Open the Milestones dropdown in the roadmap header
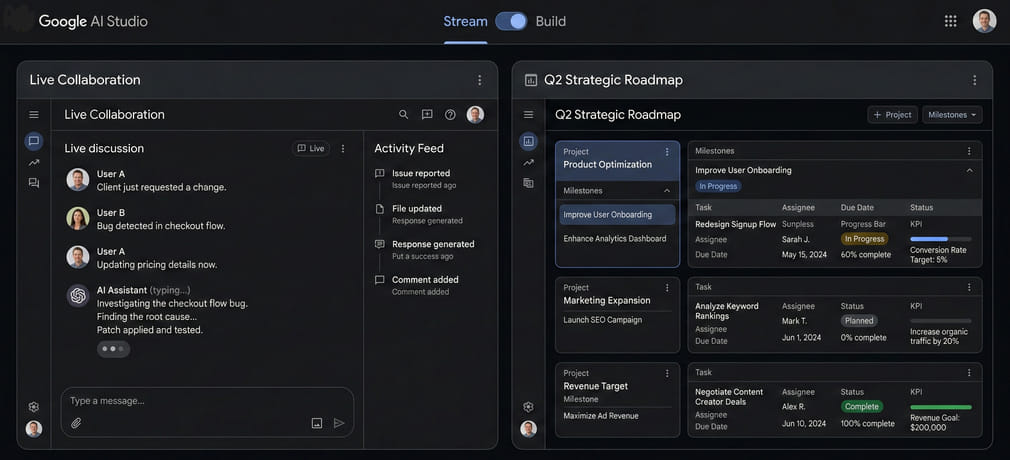This screenshot has width=1010, height=460. [x=952, y=115]
